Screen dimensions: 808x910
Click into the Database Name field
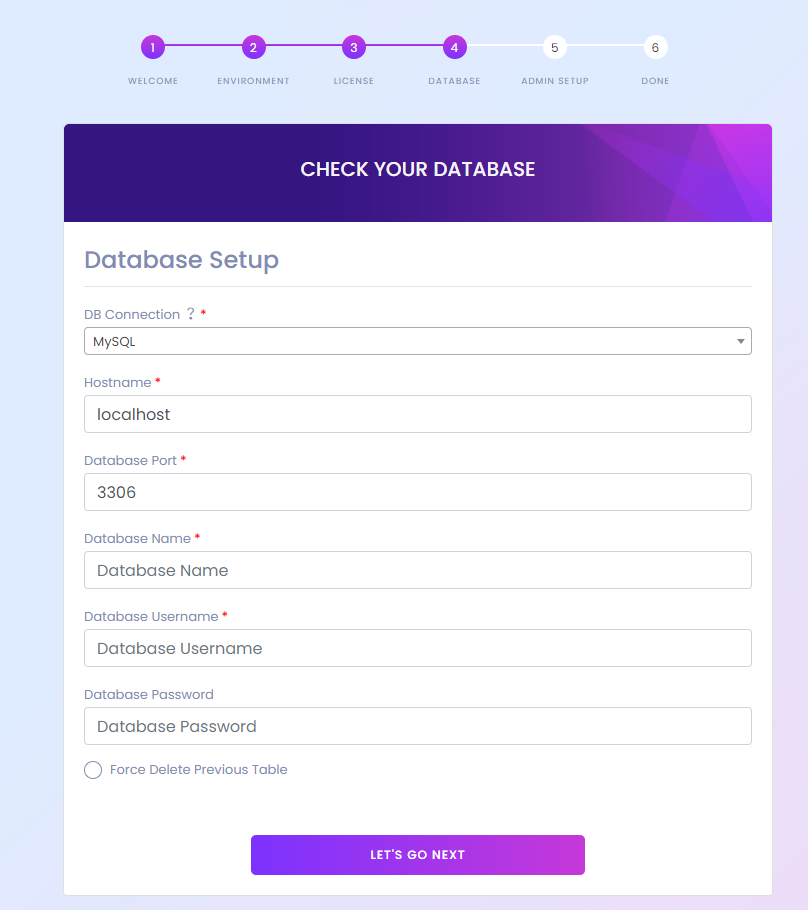(x=417, y=570)
